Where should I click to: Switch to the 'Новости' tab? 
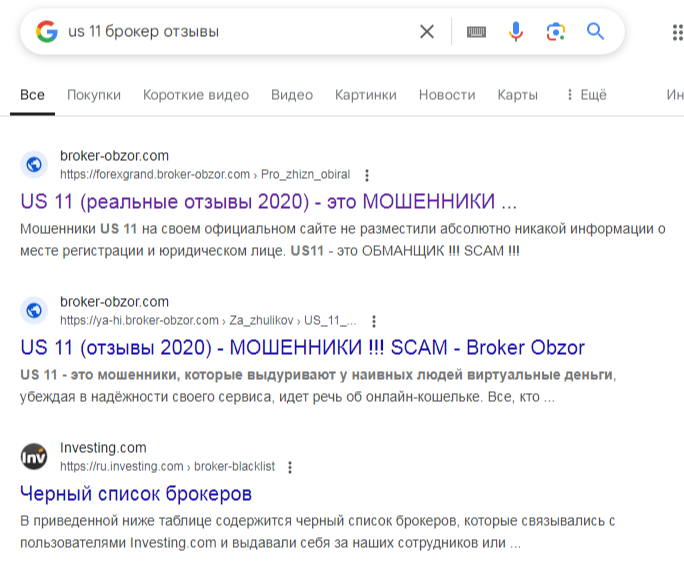click(x=447, y=95)
